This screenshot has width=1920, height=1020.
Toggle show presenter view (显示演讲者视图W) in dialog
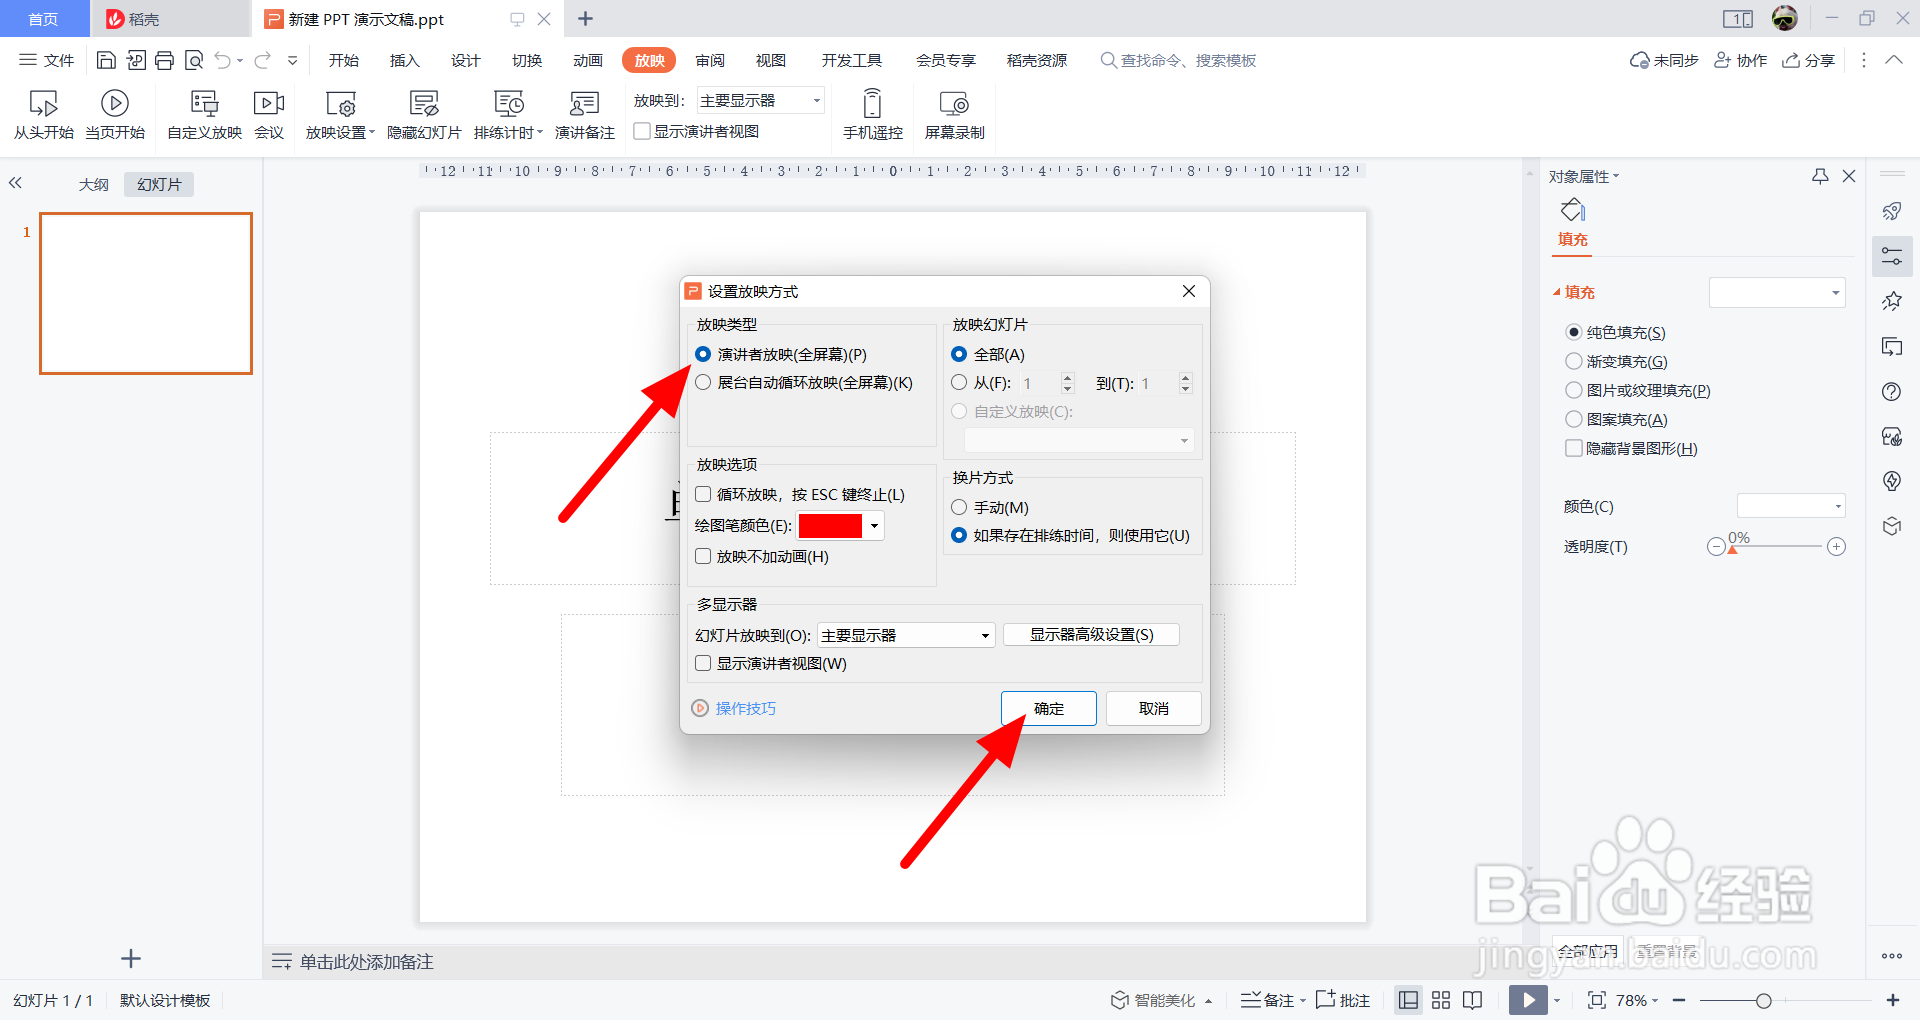[703, 663]
